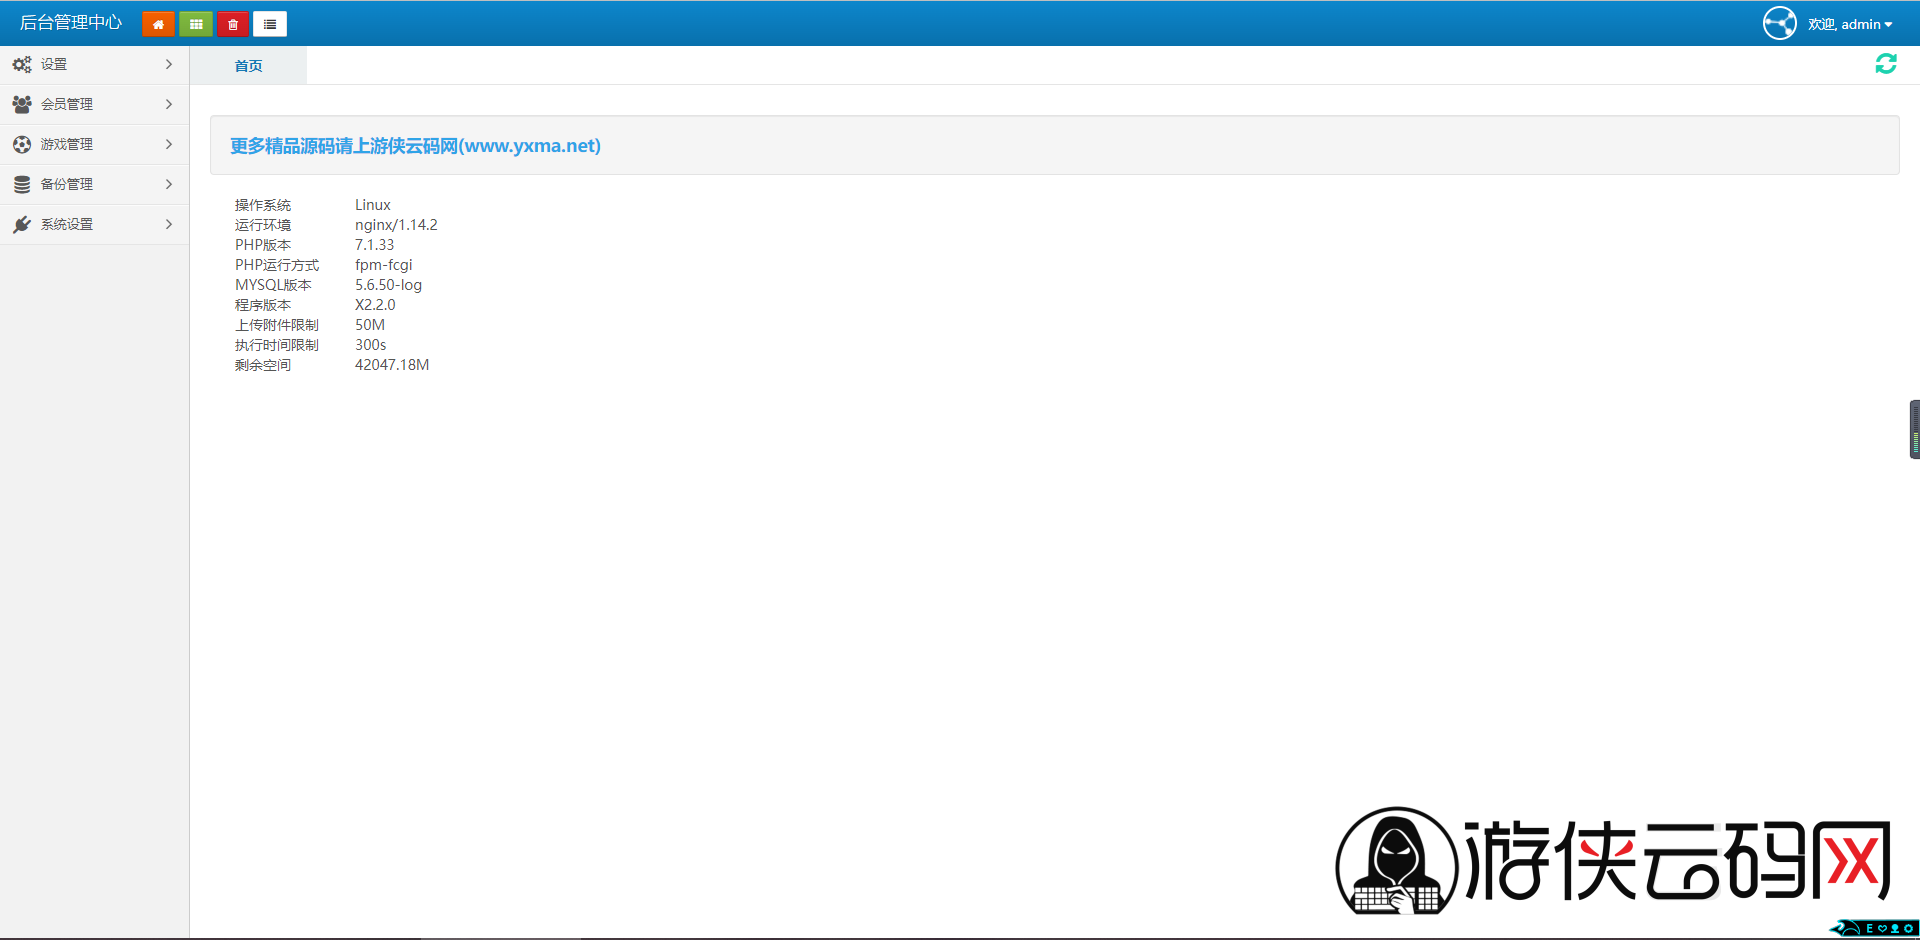Click the 上传附件限制 label
The width and height of the screenshot is (1920, 940).
pos(277,325)
